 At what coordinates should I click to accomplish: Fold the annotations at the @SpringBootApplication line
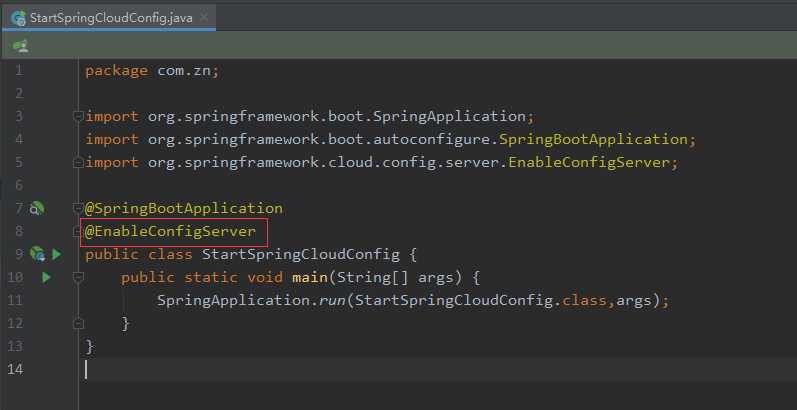coord(78,208)
